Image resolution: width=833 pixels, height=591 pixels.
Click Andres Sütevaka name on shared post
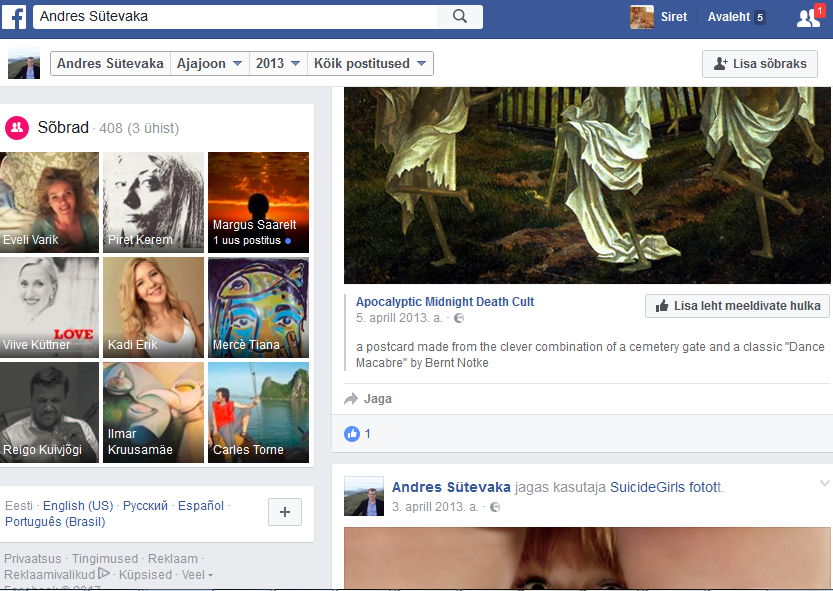(451, 487)
